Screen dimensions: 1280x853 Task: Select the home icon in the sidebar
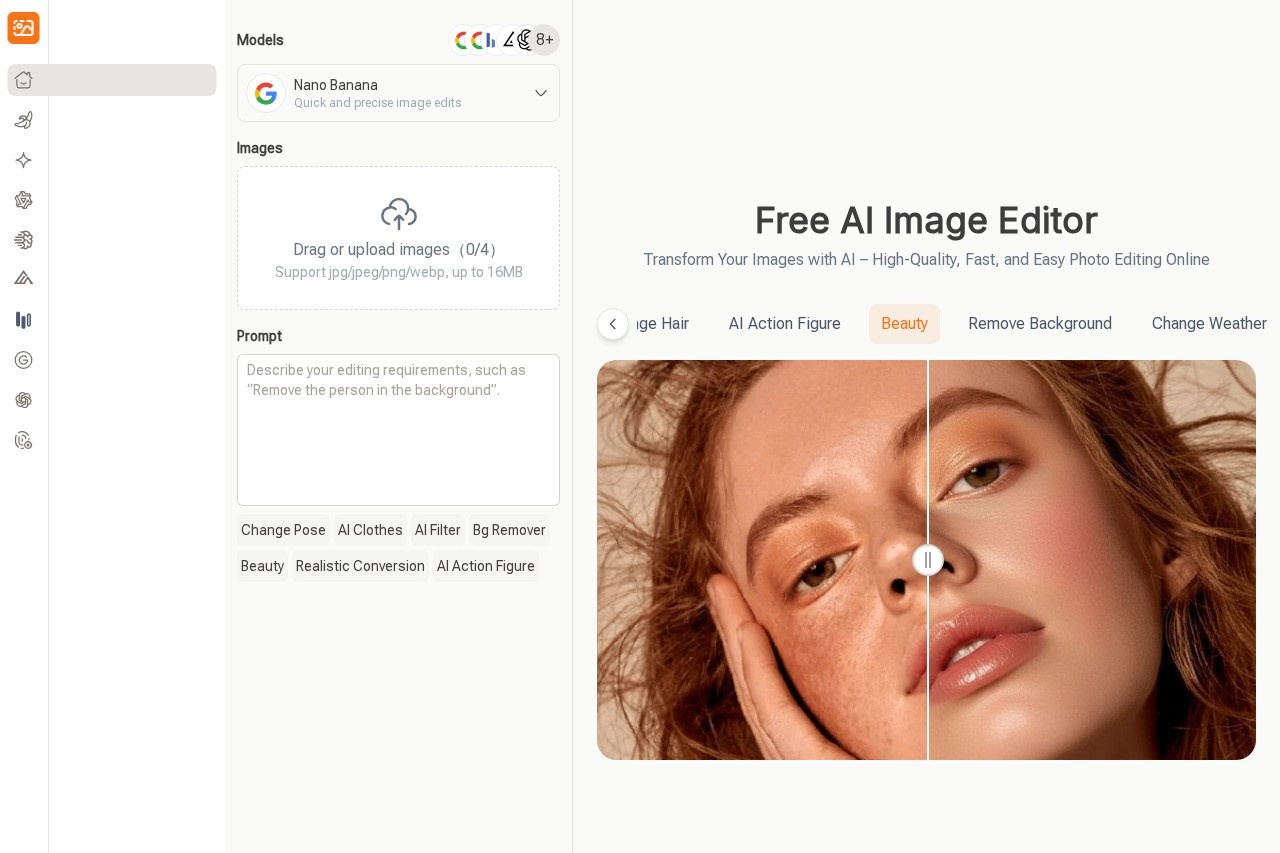coord(23,80)
